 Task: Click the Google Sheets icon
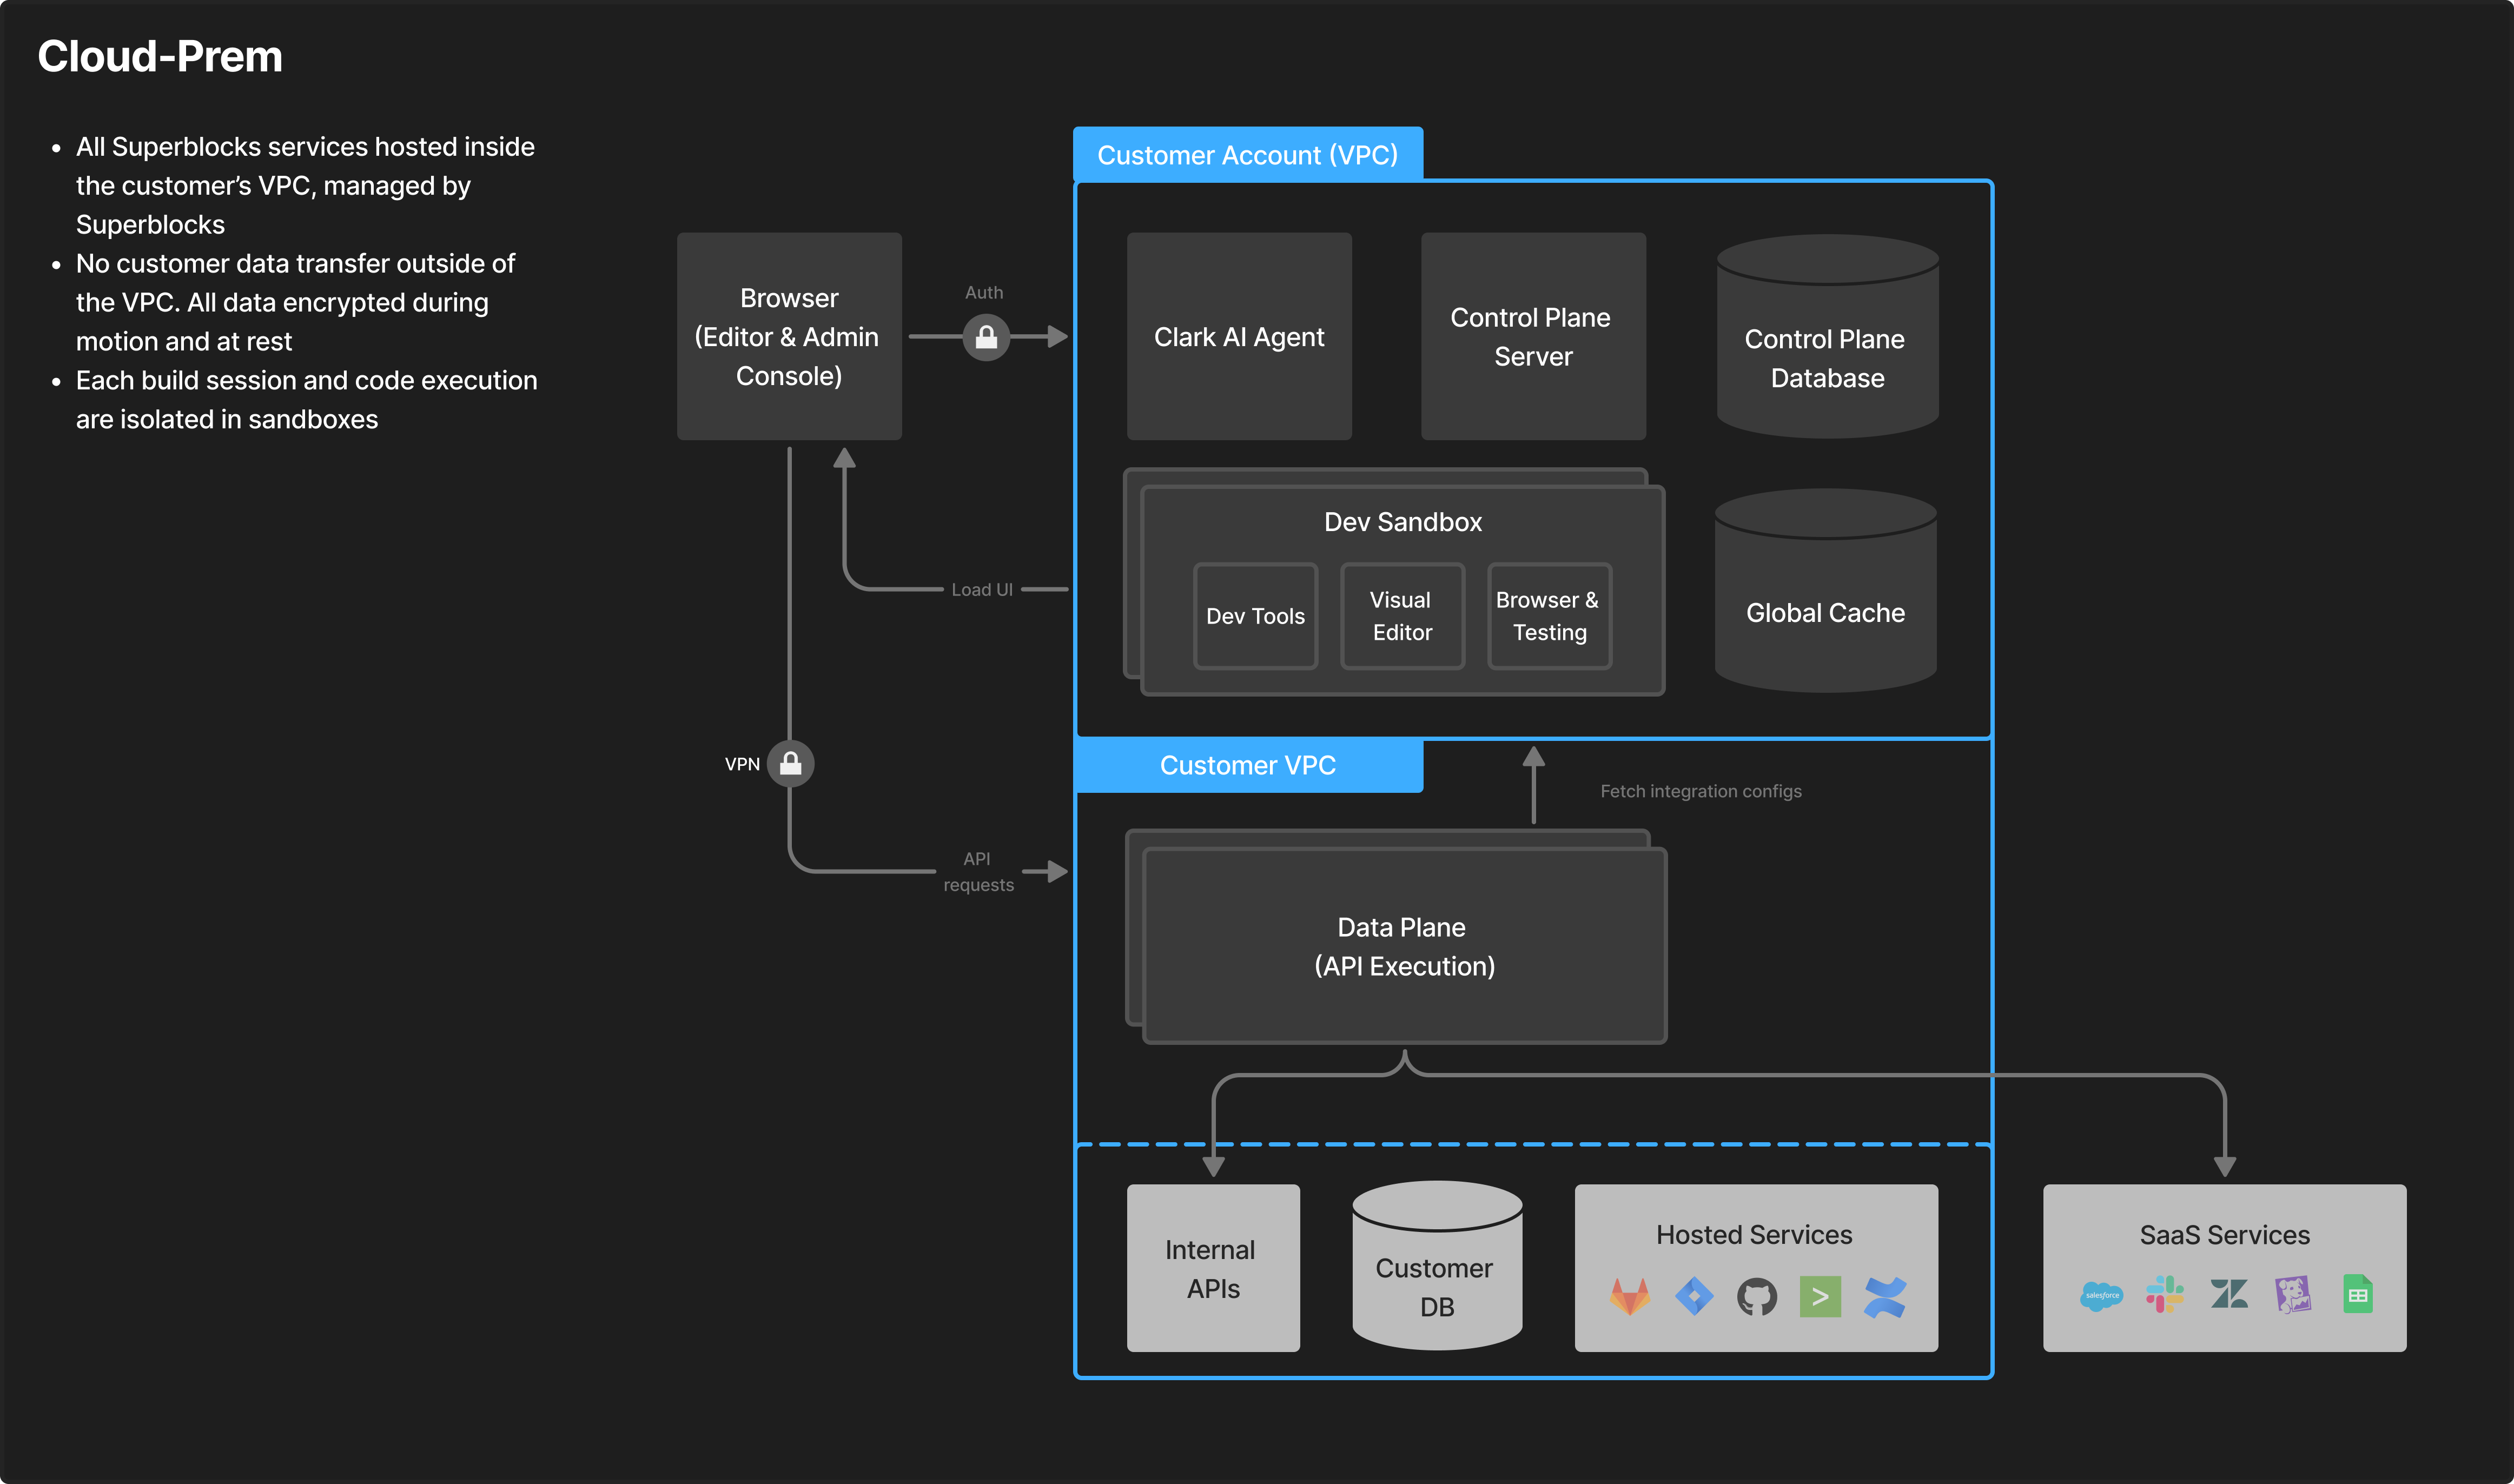pos(2357,1295)
